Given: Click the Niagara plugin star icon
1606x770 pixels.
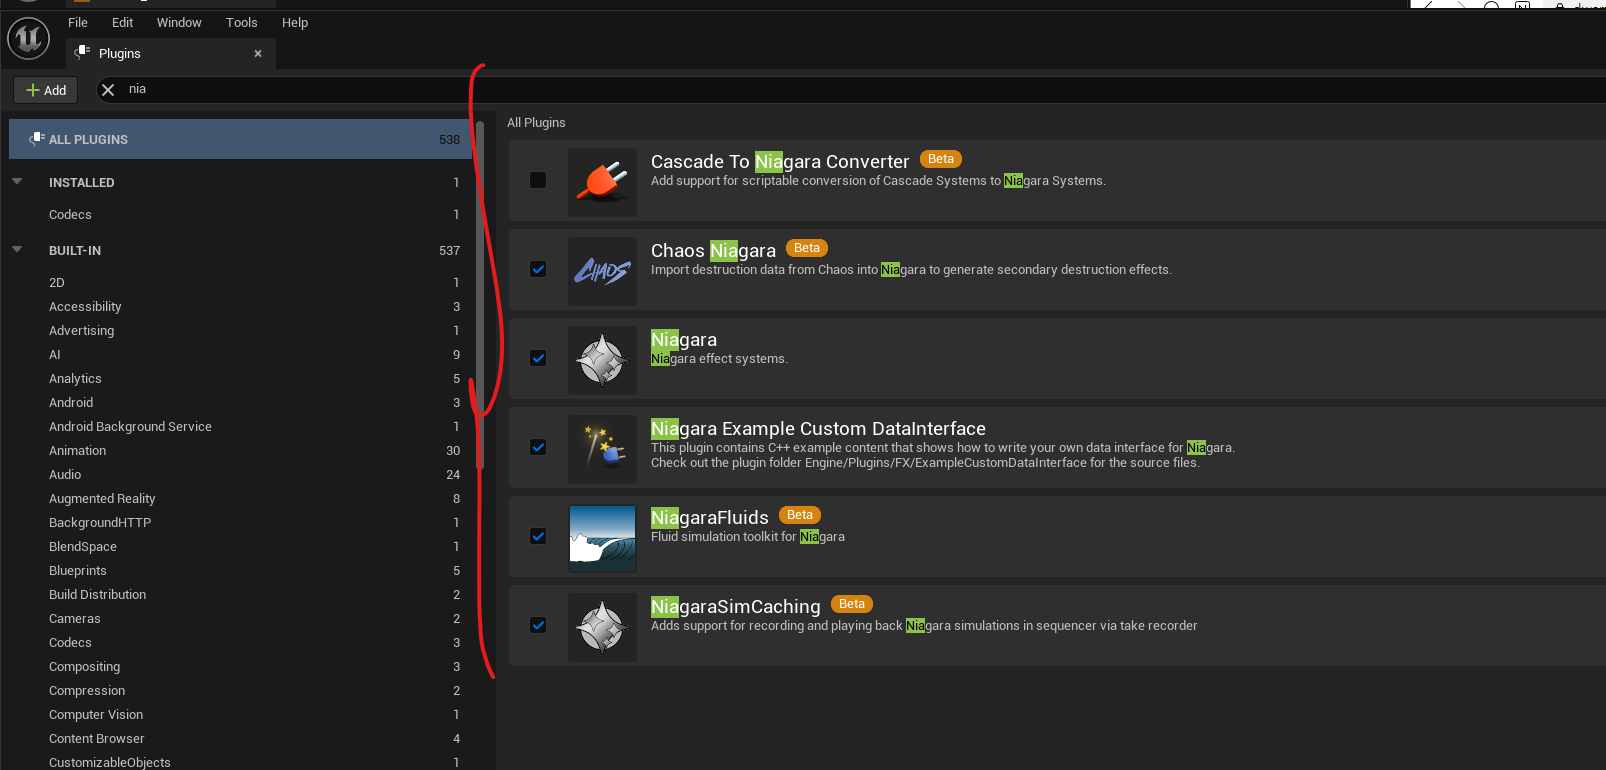Looking at the screenshot, I should pyautogui.click(x=602, y=360).
